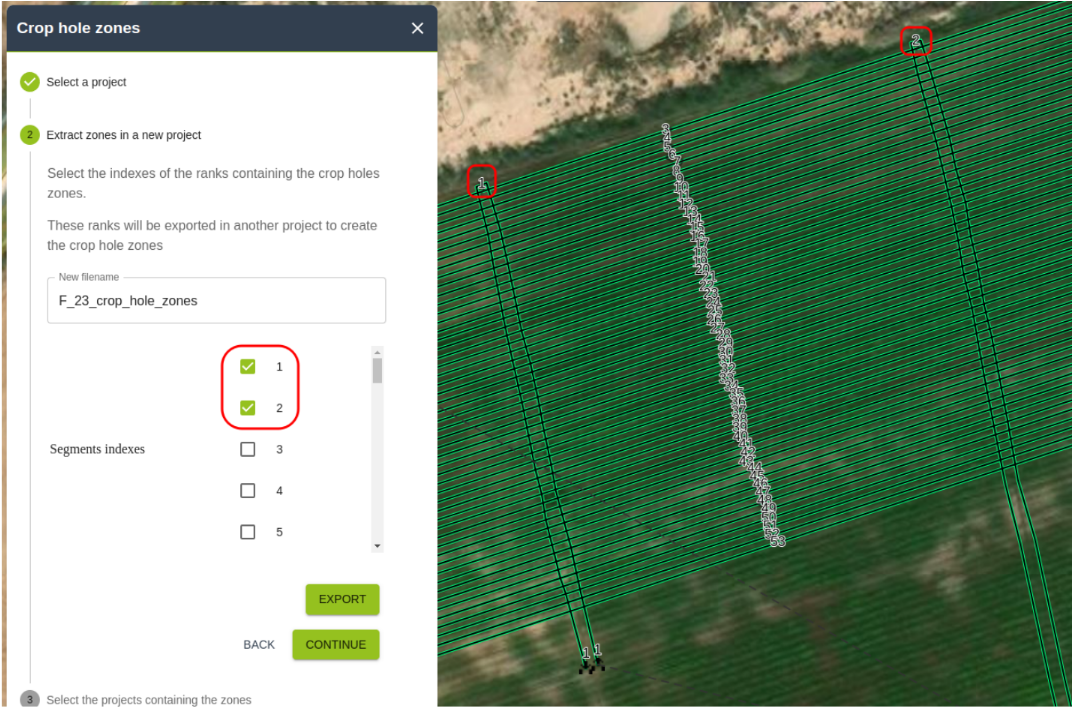This screenshot has height=707, width=1077.
Task: Uncheck segment index 1 checkbox
Action: tap(248, 367)
